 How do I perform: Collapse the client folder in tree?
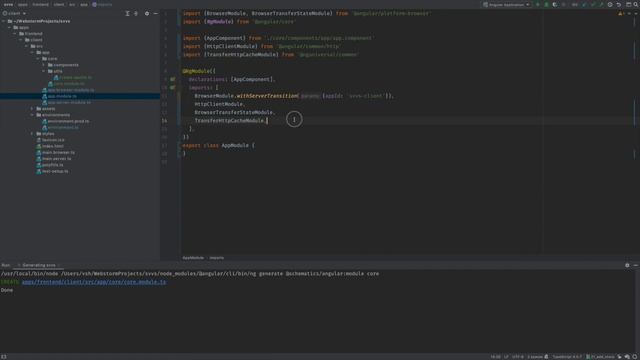pos(21,40)
